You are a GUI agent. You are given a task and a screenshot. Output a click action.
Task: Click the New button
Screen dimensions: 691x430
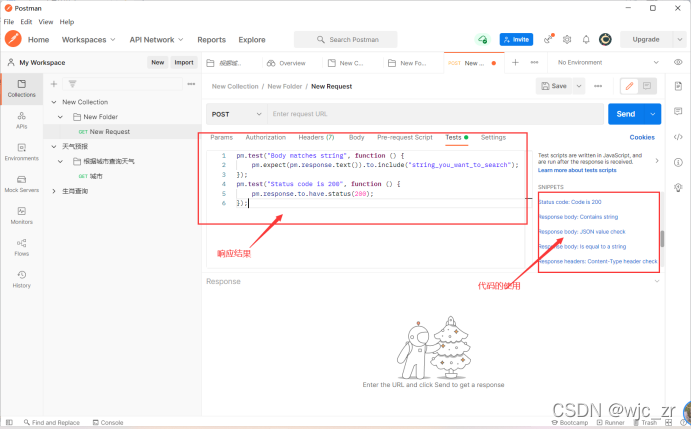point(158,63)
